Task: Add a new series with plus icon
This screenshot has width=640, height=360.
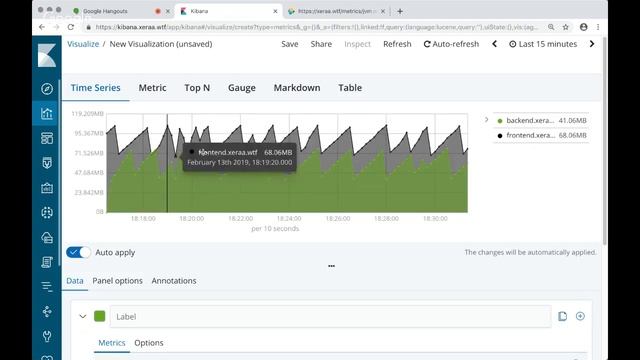Action: click(x=580, y=316)
